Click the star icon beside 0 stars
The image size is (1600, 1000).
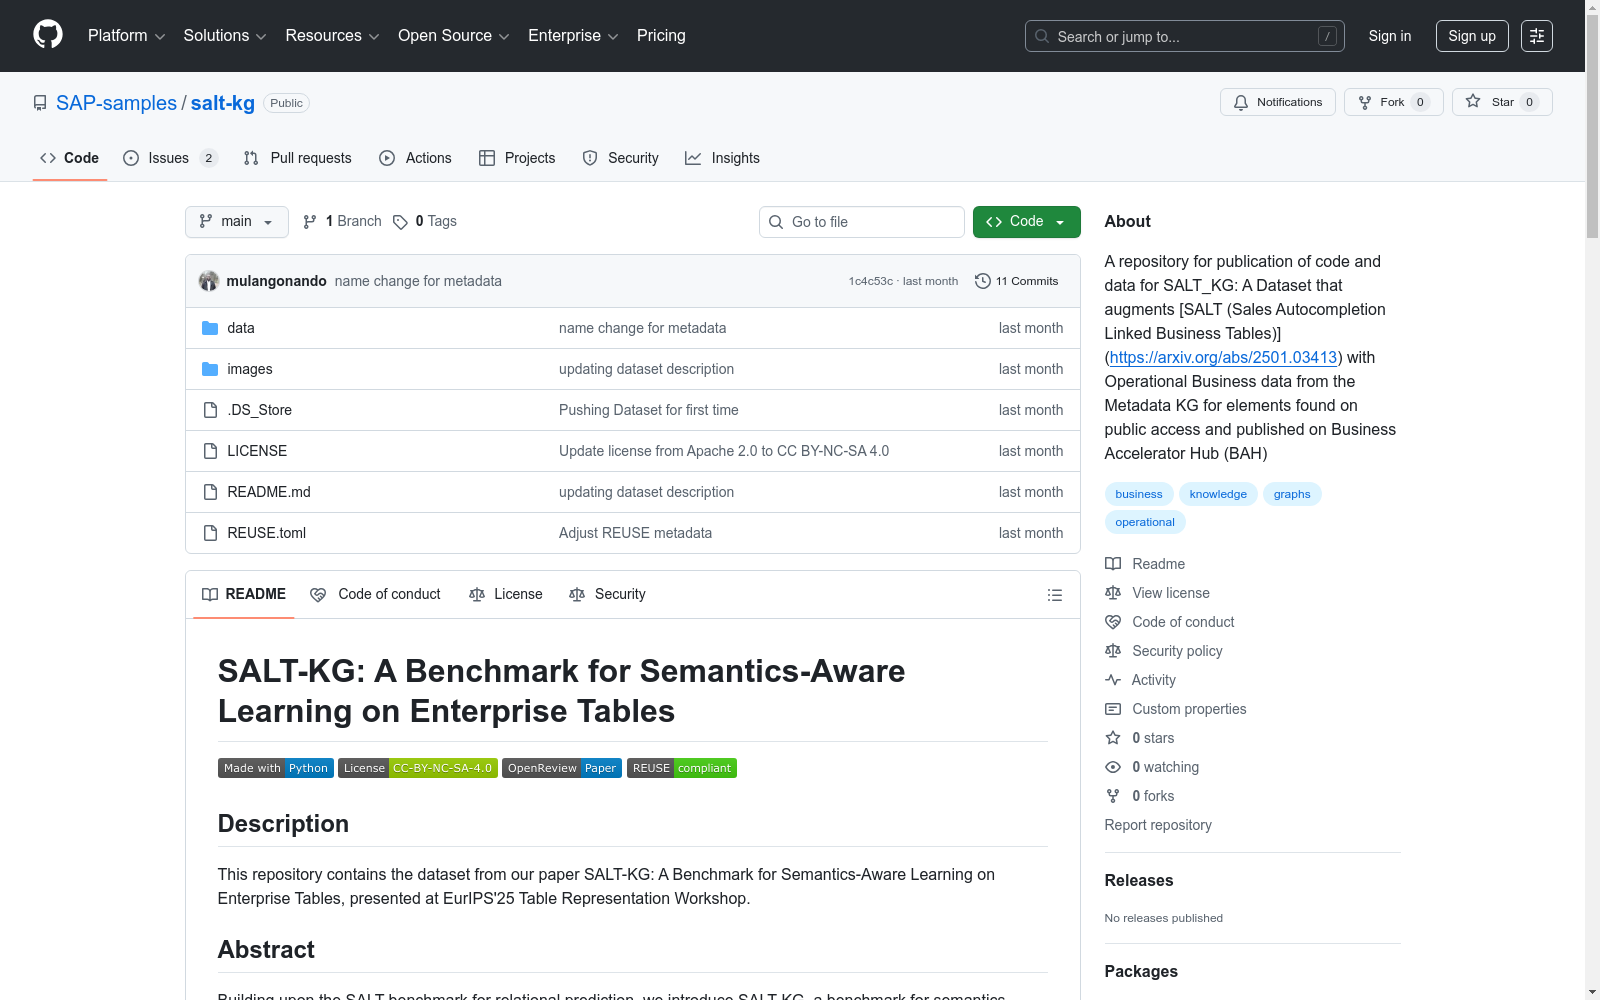pos(1113,738)
